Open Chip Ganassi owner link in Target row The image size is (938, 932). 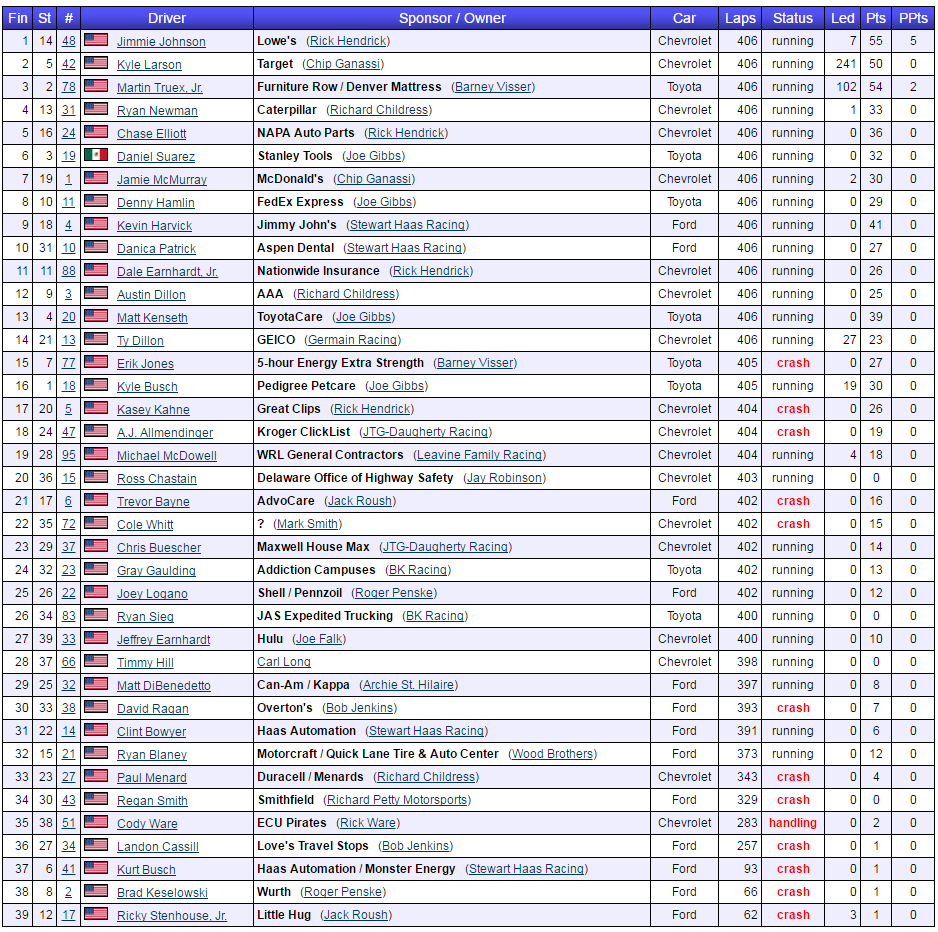[343, 63]
